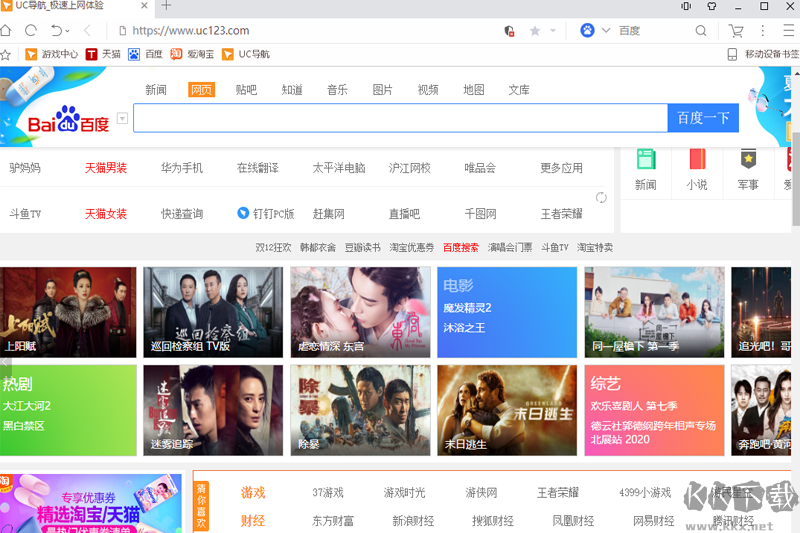800x533 pixels.
Task: Open a new tab with plus button
Action: (166, 6)
